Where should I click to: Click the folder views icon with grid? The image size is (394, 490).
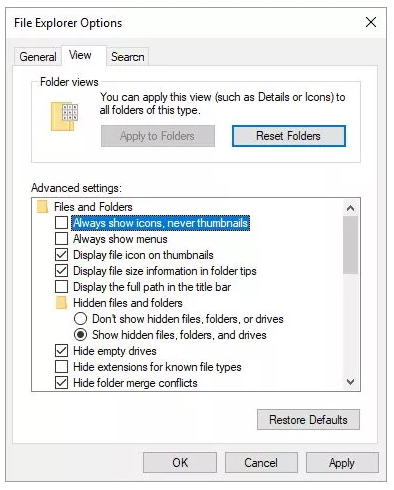tap(64, 116)
